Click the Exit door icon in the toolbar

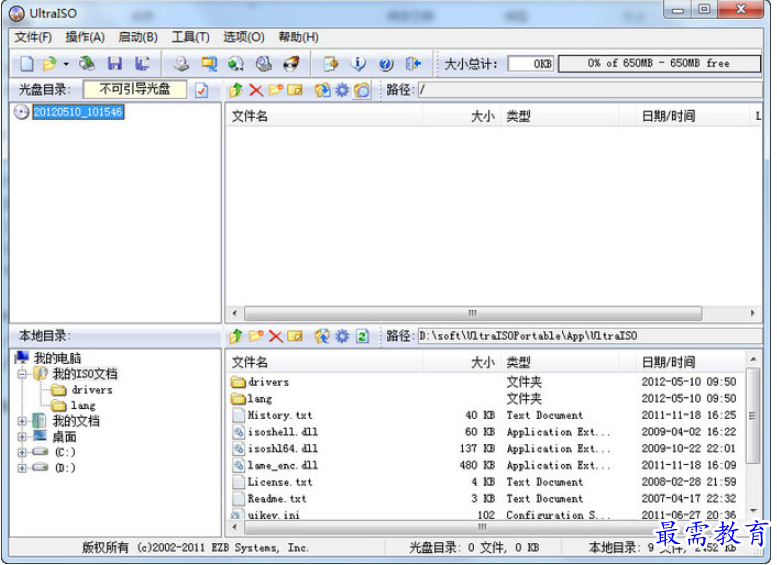pos(413,63)
